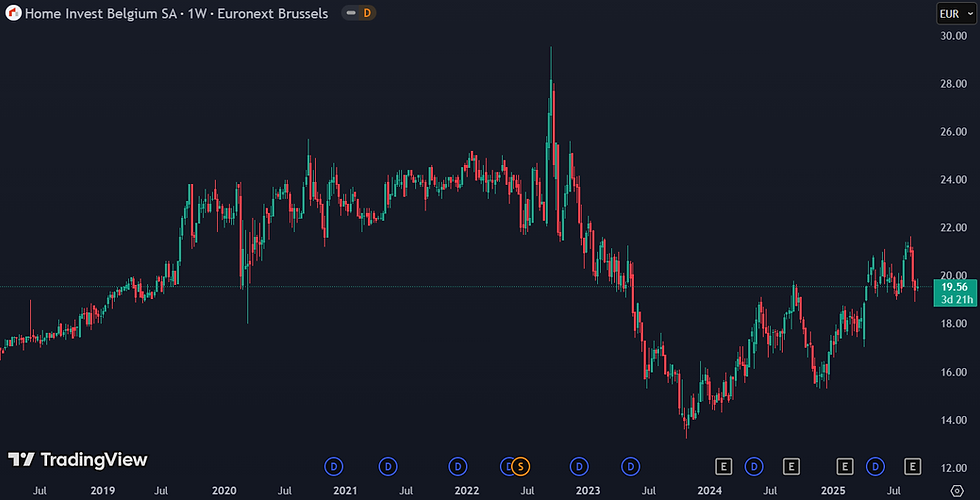Click the 2025 time axis label
This screenshot has width=980, height=500.
(x=832, y=491)
